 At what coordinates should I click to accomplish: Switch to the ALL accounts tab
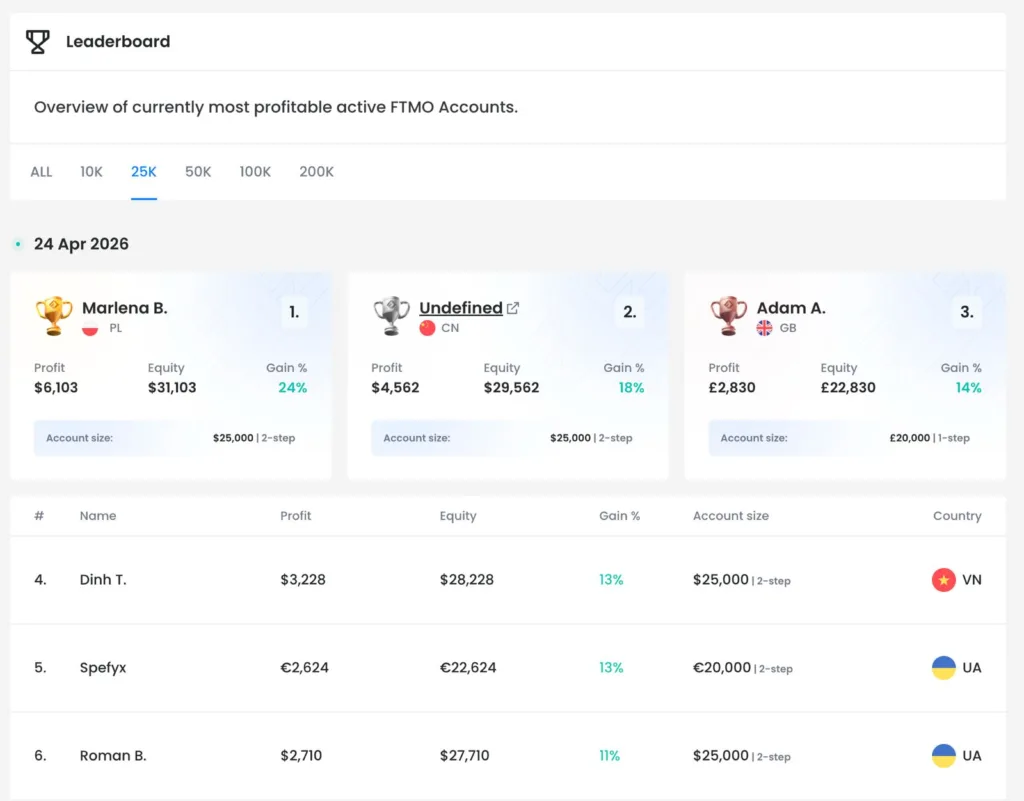tap(41, 172)
